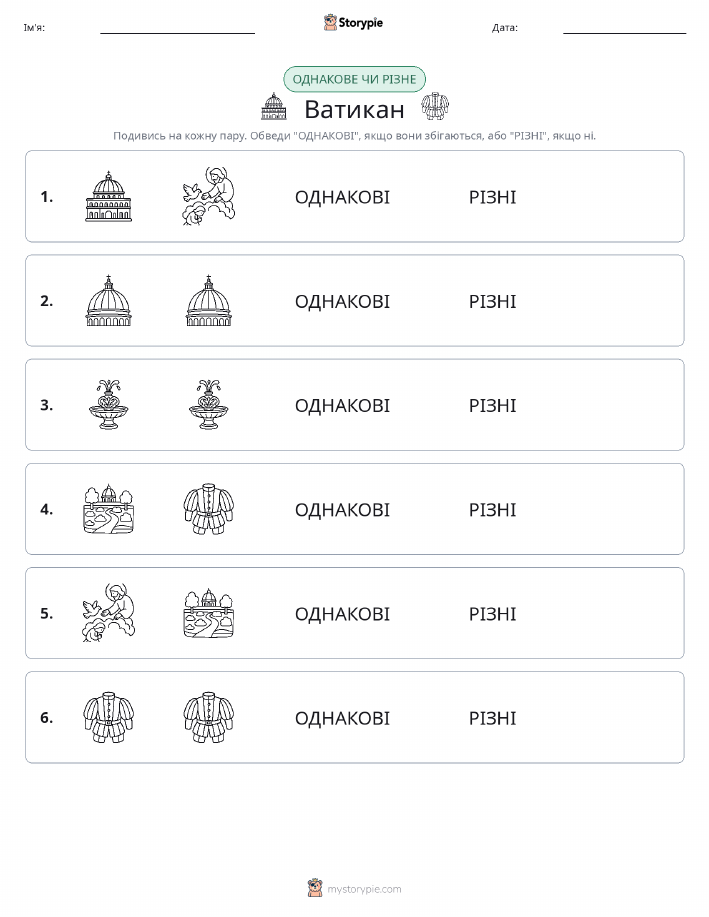Click the Storypie logo at the top
The width and height of the screenshot is (709, 917).
[353, 23]
